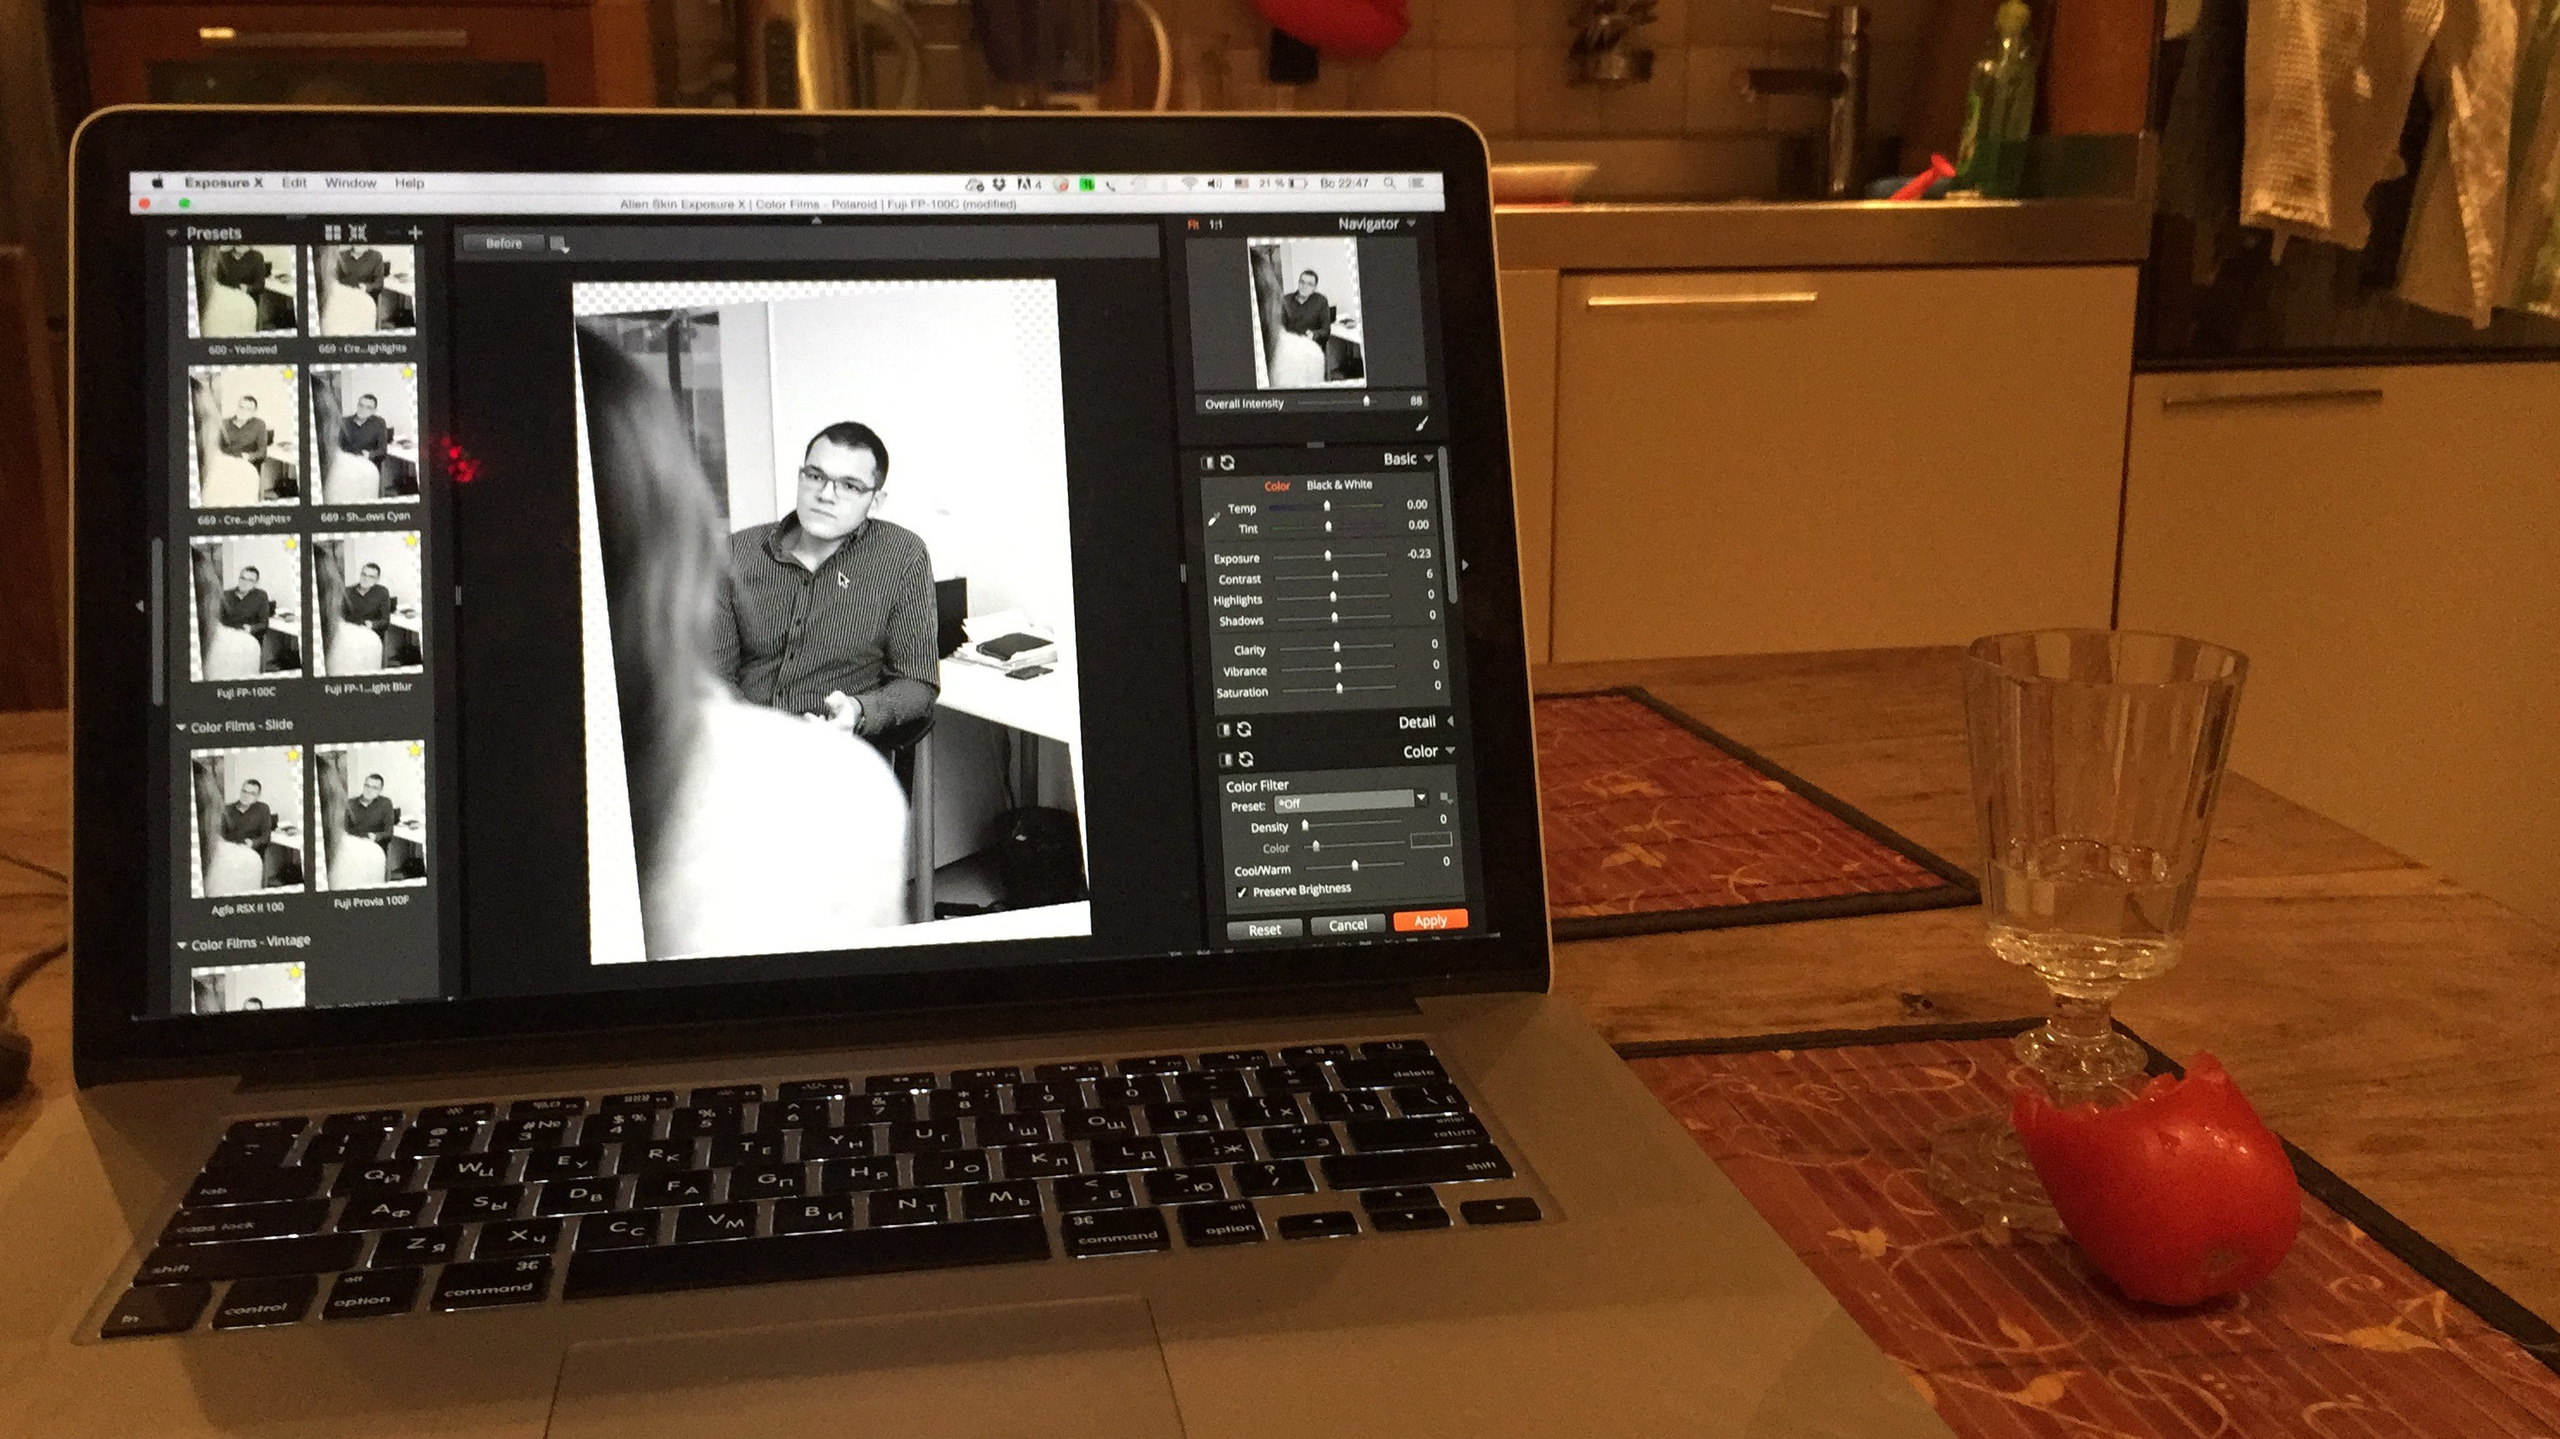
Task: Click the add preset plus icon
Action: click(x=415, y=232)
